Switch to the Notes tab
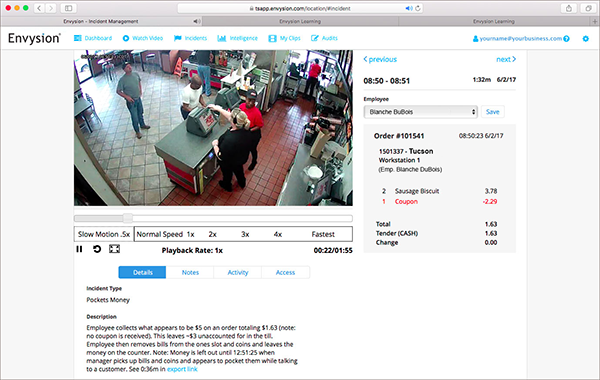The height and width of the screenshot is (380, 600). pyautogui.click(x=190, y=272)
